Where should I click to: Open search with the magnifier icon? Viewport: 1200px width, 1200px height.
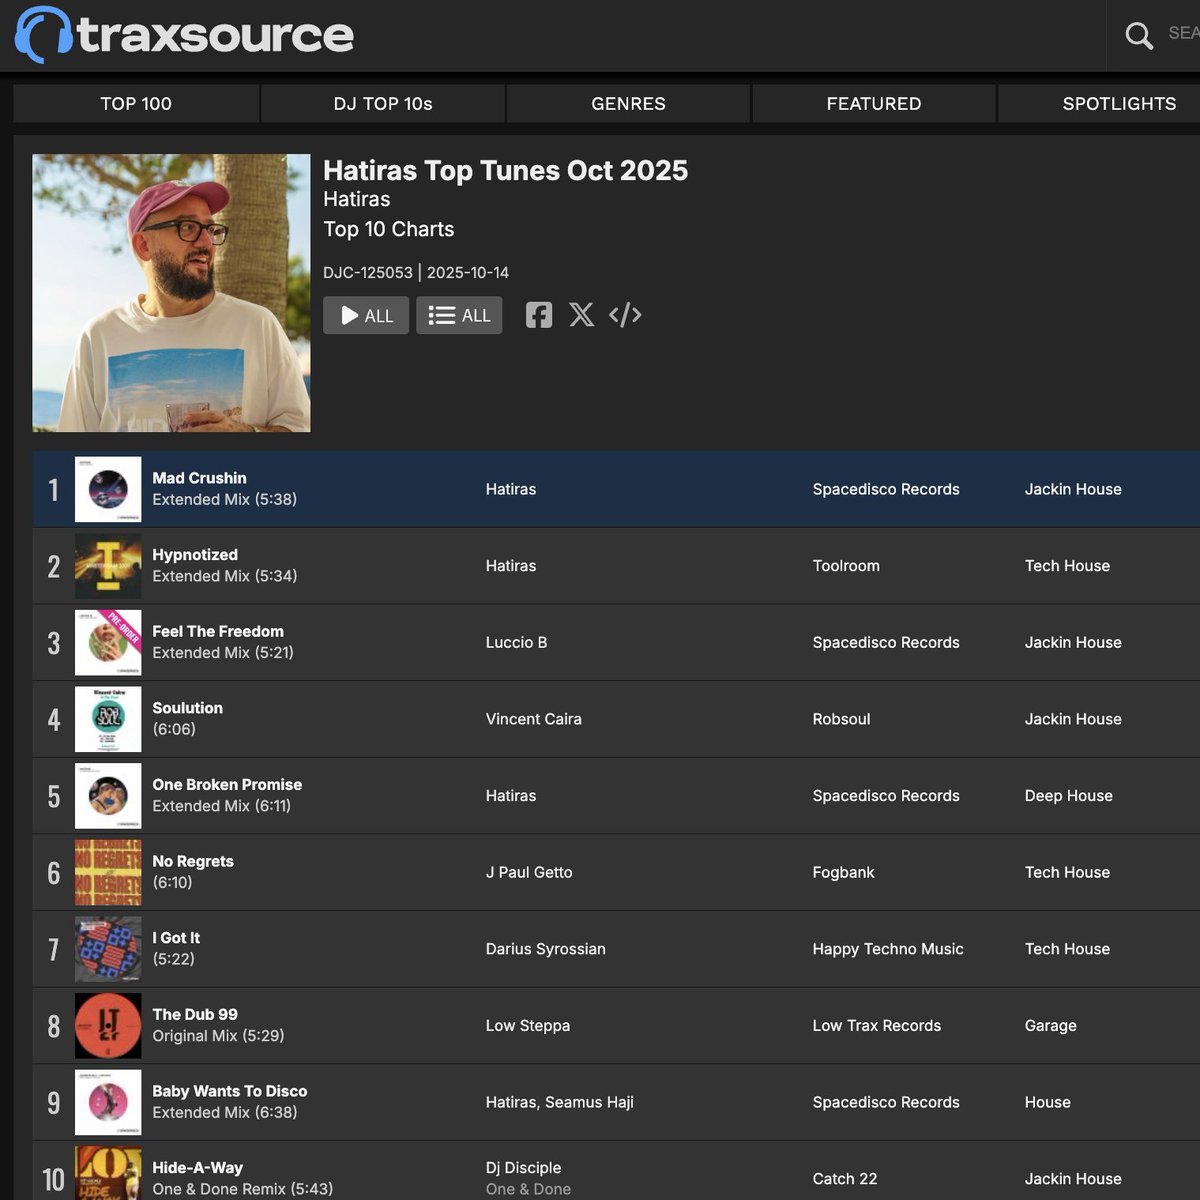coord(1139,36)
